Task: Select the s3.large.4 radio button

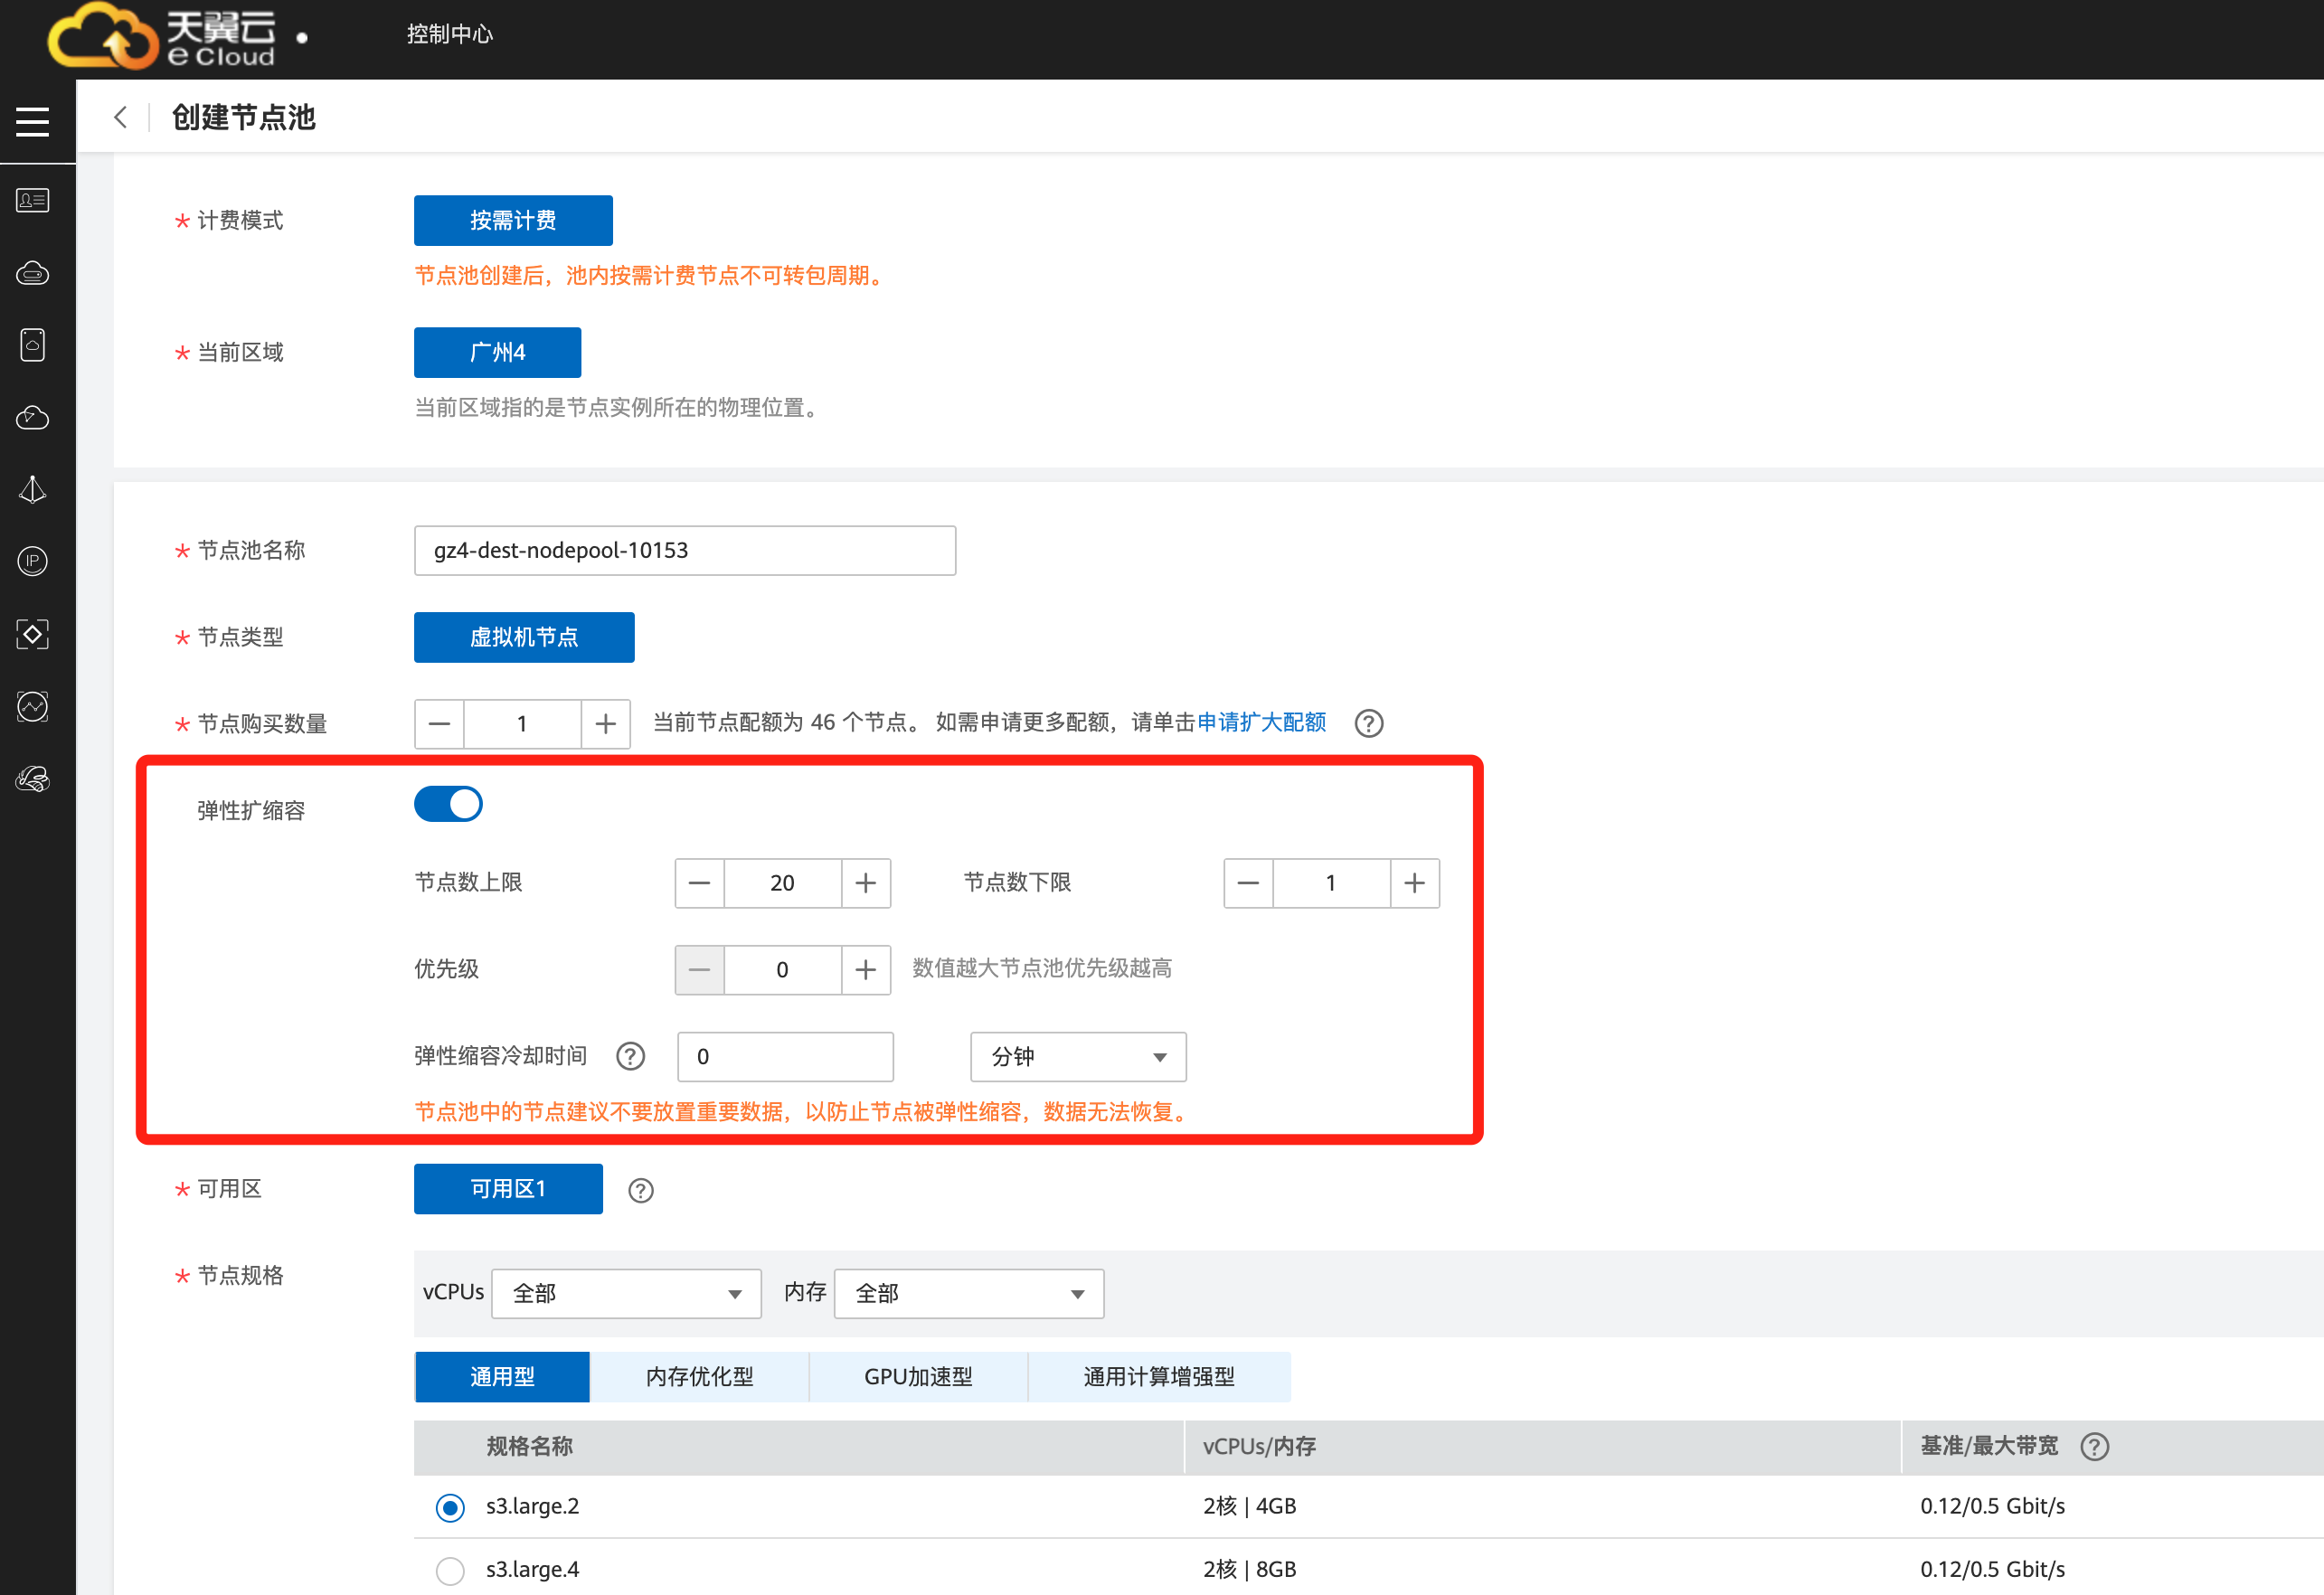Action: coord(450,1570)
